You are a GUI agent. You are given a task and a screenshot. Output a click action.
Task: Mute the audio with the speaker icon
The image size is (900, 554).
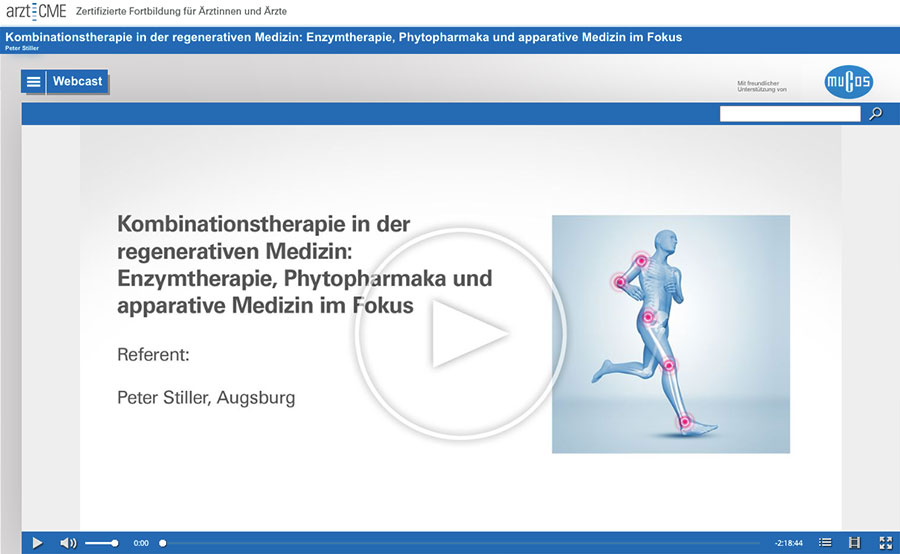coord(68,543)
